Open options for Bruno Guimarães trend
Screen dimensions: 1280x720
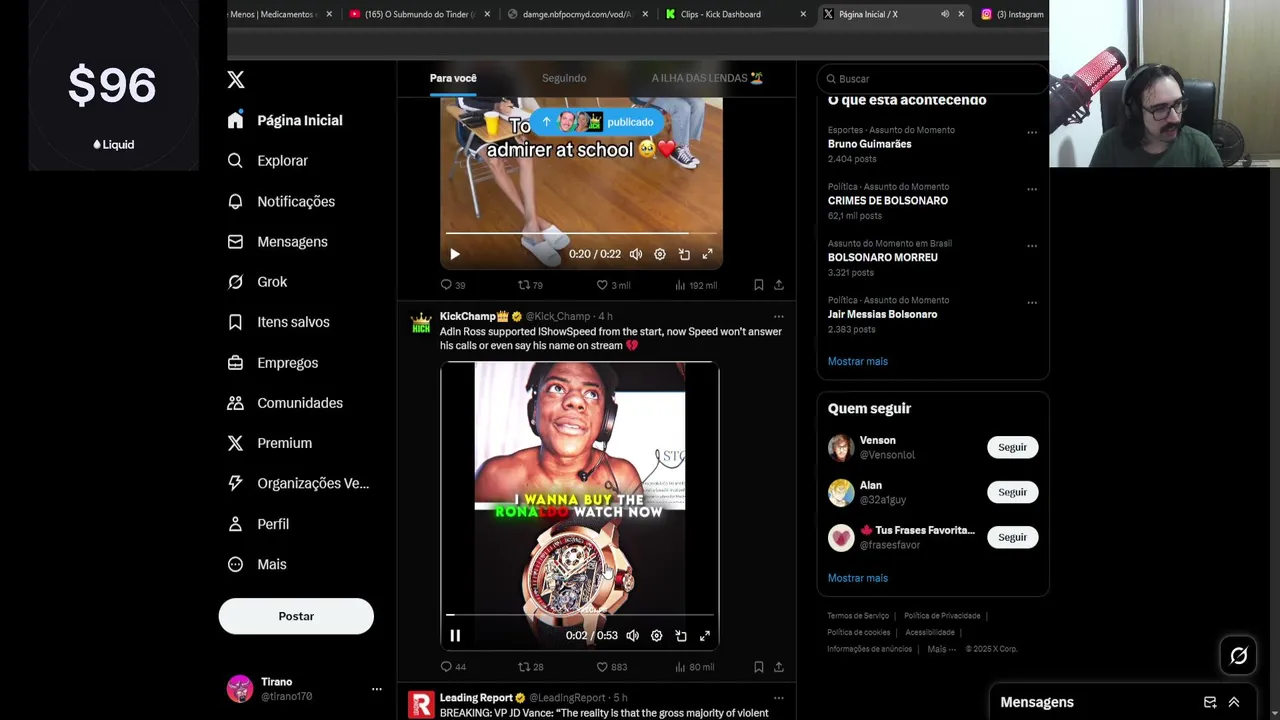tap(1032, 132)
